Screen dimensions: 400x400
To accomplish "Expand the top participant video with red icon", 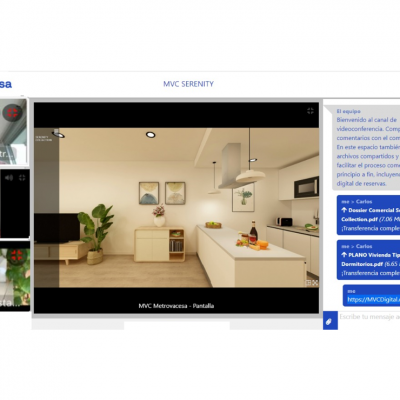I will point(12,112).
